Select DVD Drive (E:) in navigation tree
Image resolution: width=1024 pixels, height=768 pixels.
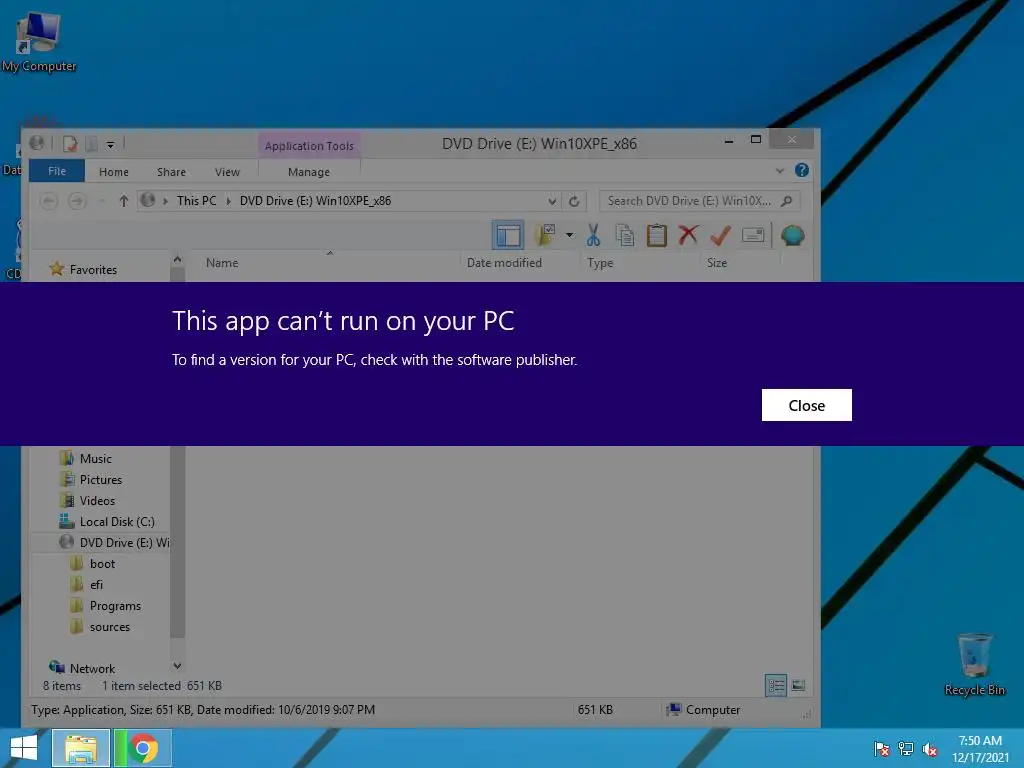pos(114,543)
